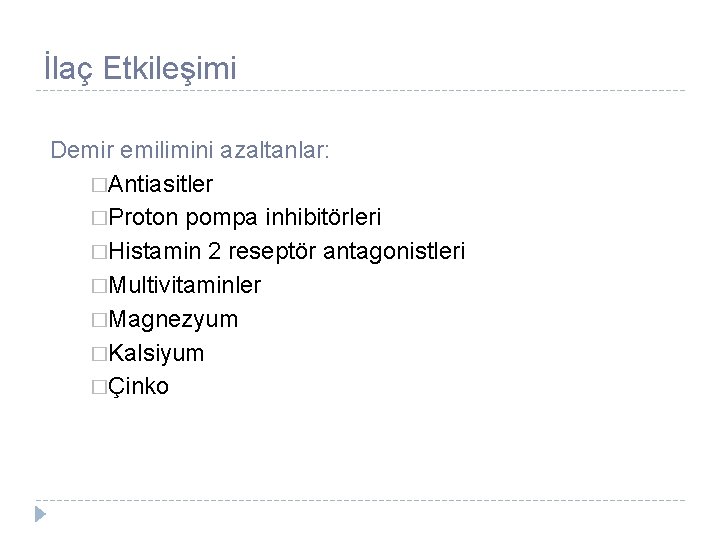Click the Kalsiyum text
This screenshot has height=540, width=720.
[156, 354]
